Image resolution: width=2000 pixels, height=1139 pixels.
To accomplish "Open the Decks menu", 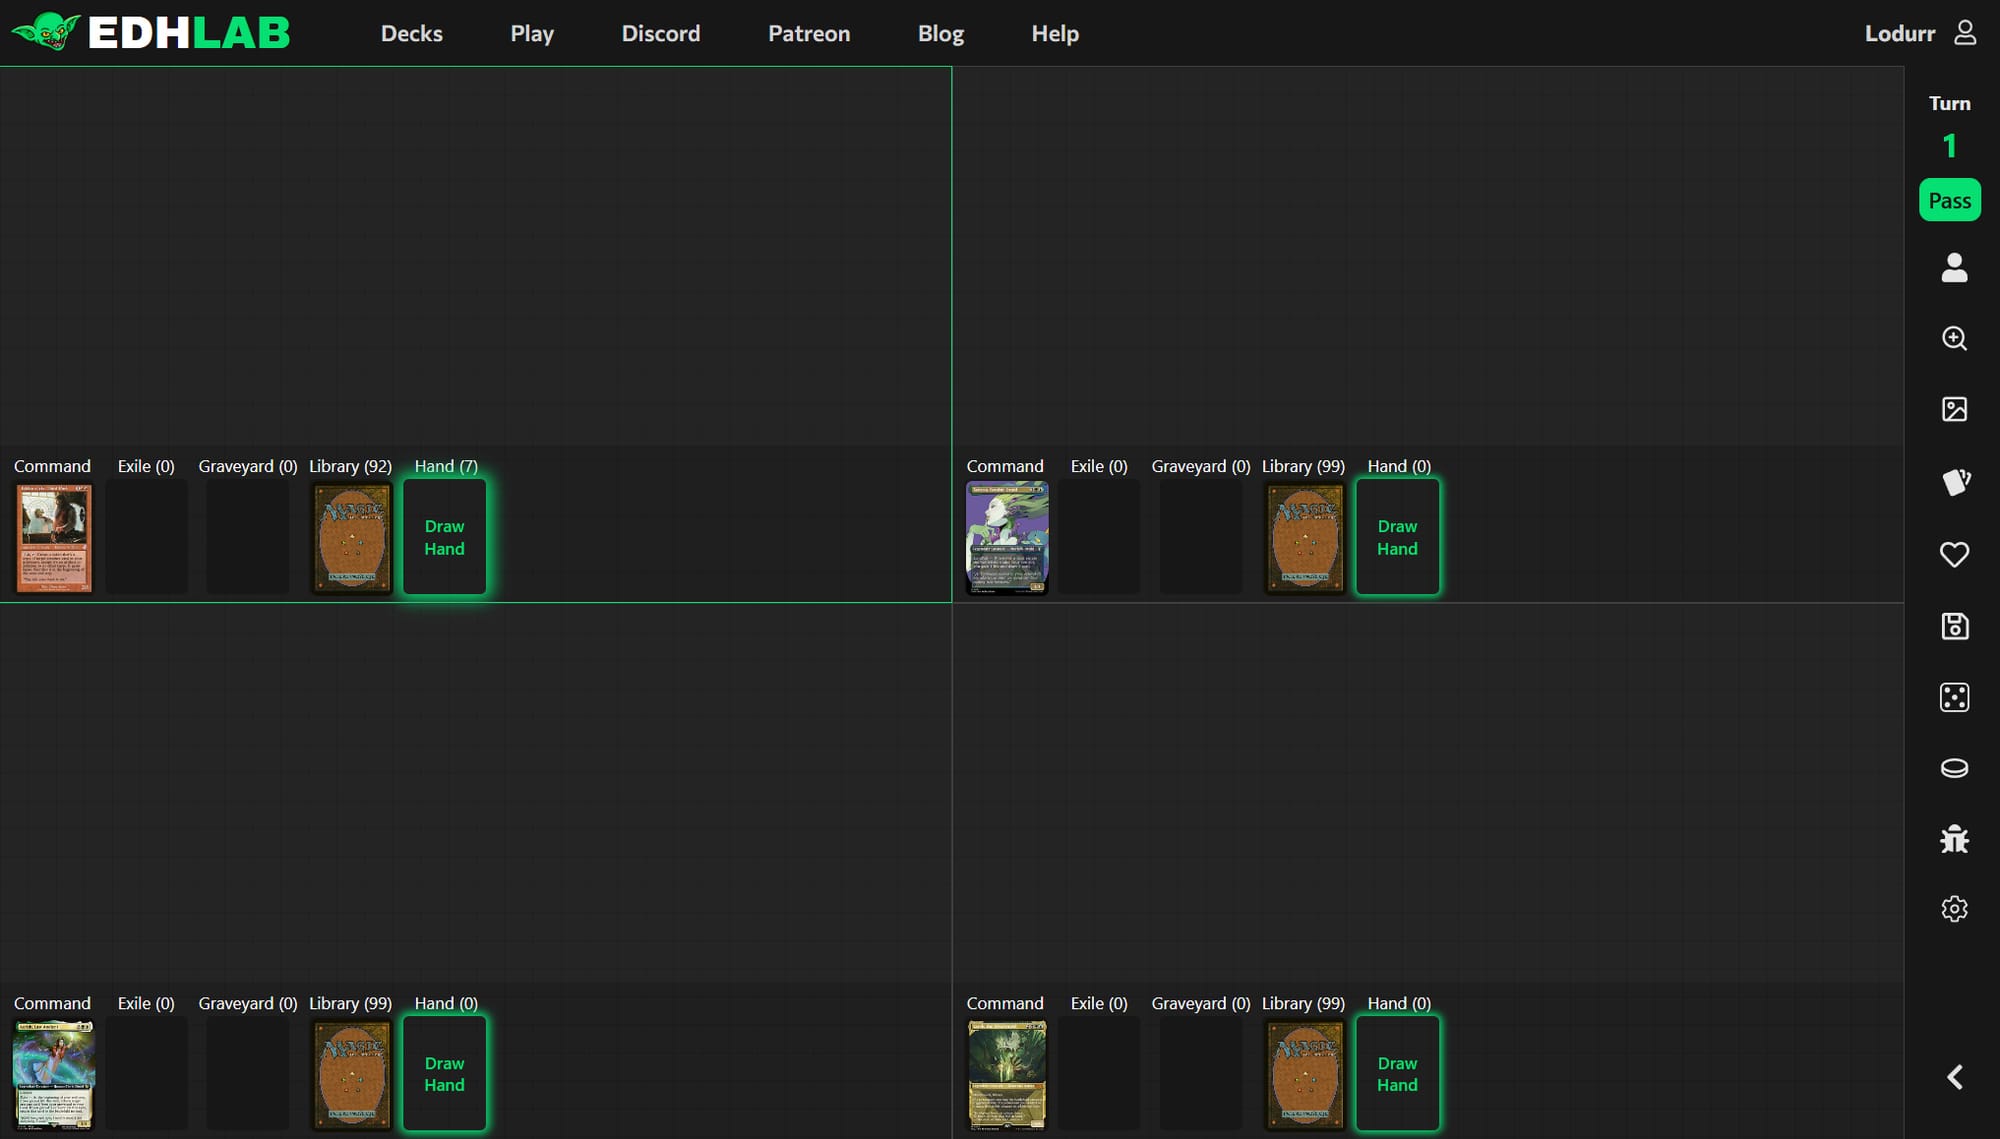I will pos(411,33).
